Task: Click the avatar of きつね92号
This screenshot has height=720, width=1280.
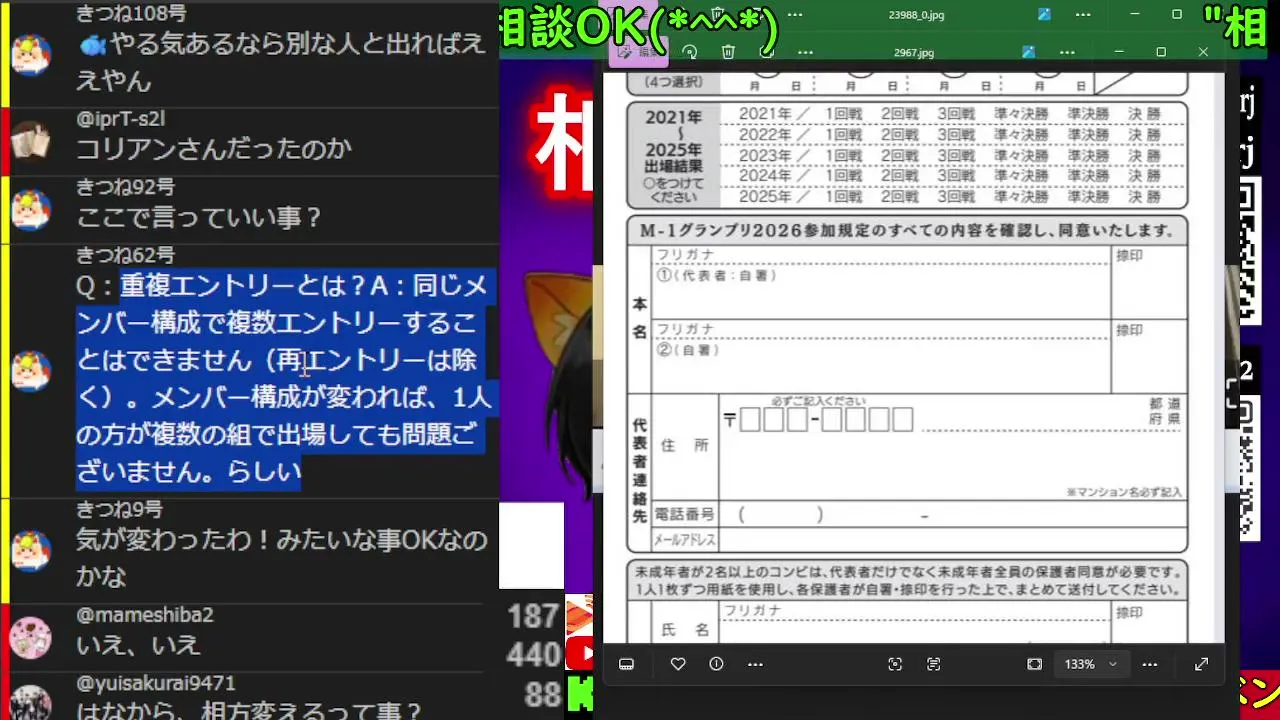Action: coord(31,210)
